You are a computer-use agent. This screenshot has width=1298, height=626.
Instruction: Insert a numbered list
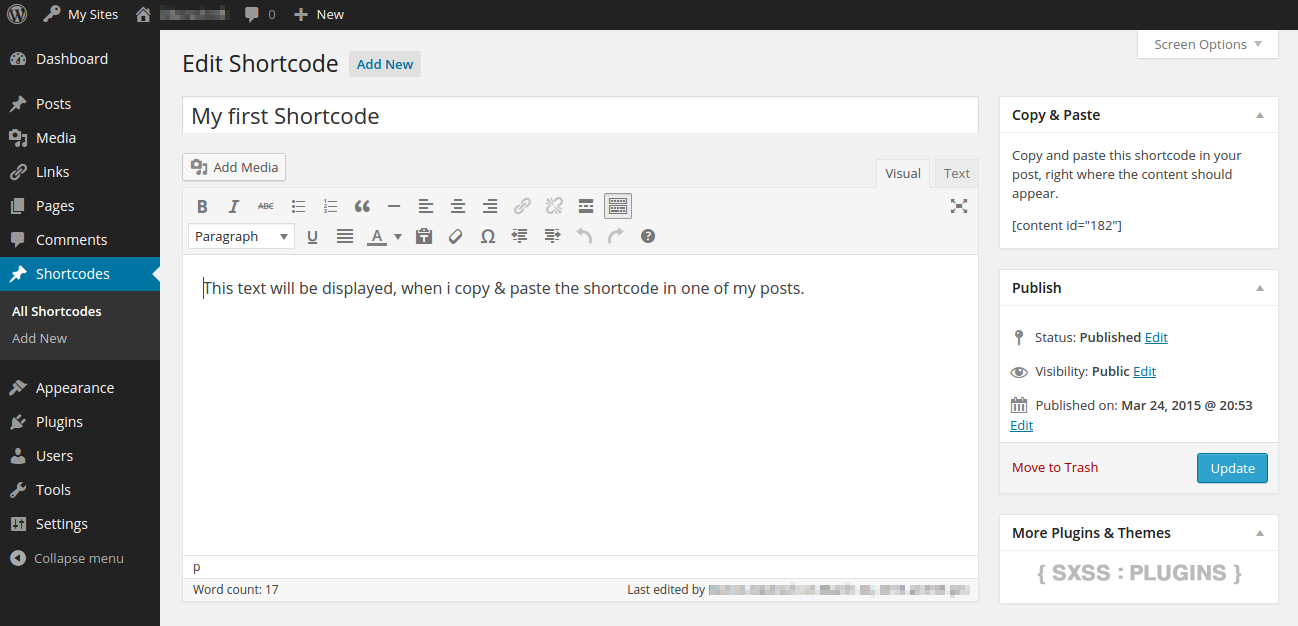click(x=330, y=206)
